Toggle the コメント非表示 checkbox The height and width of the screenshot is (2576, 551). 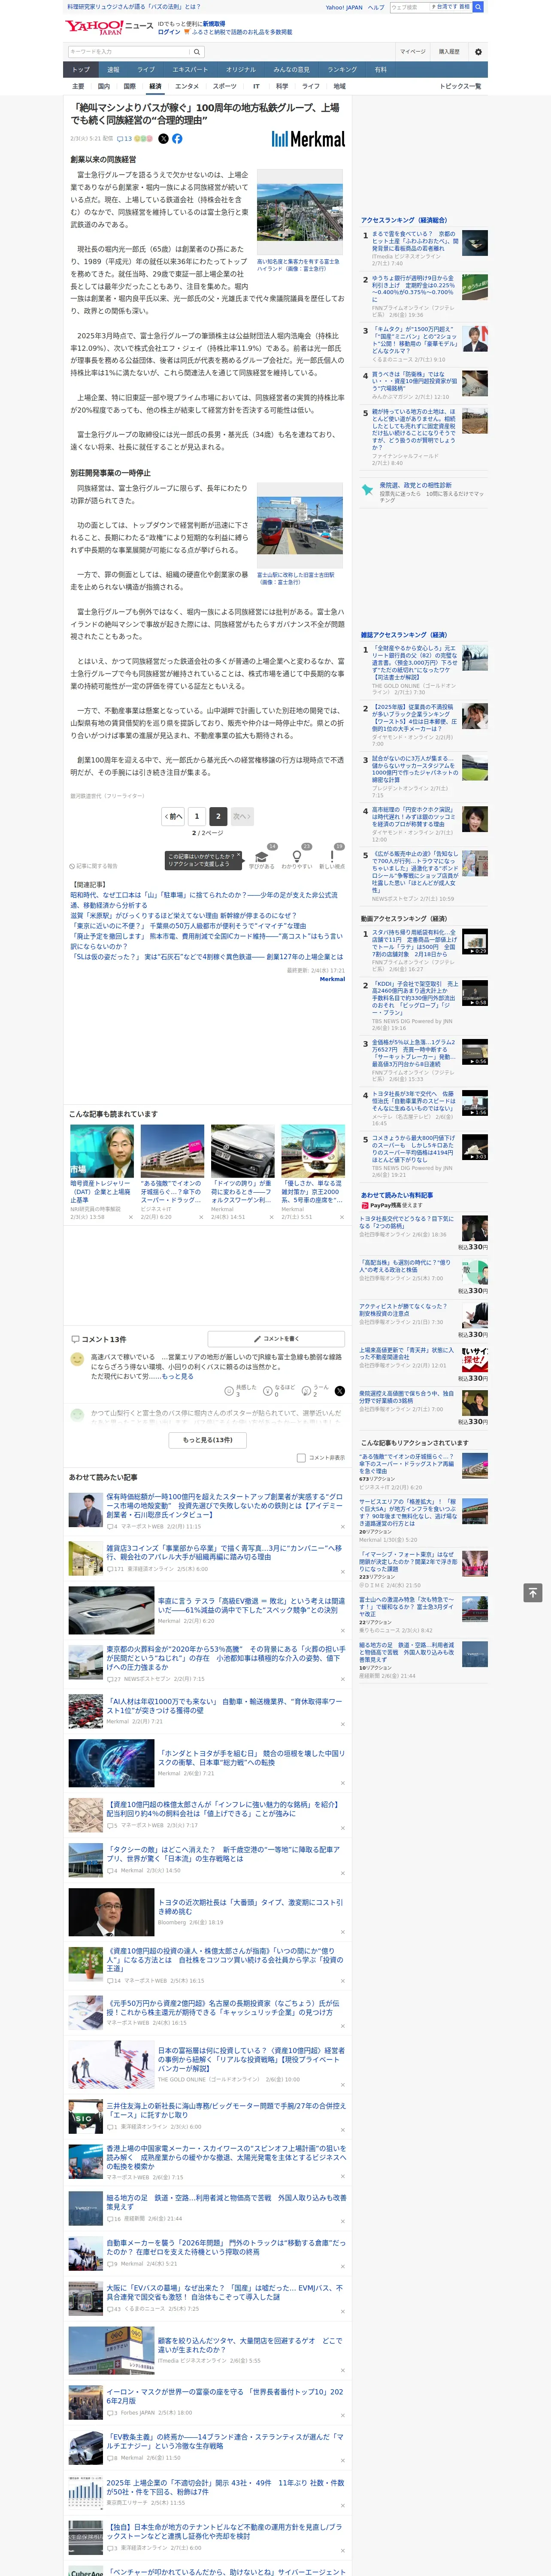[x=301, y=1458]
